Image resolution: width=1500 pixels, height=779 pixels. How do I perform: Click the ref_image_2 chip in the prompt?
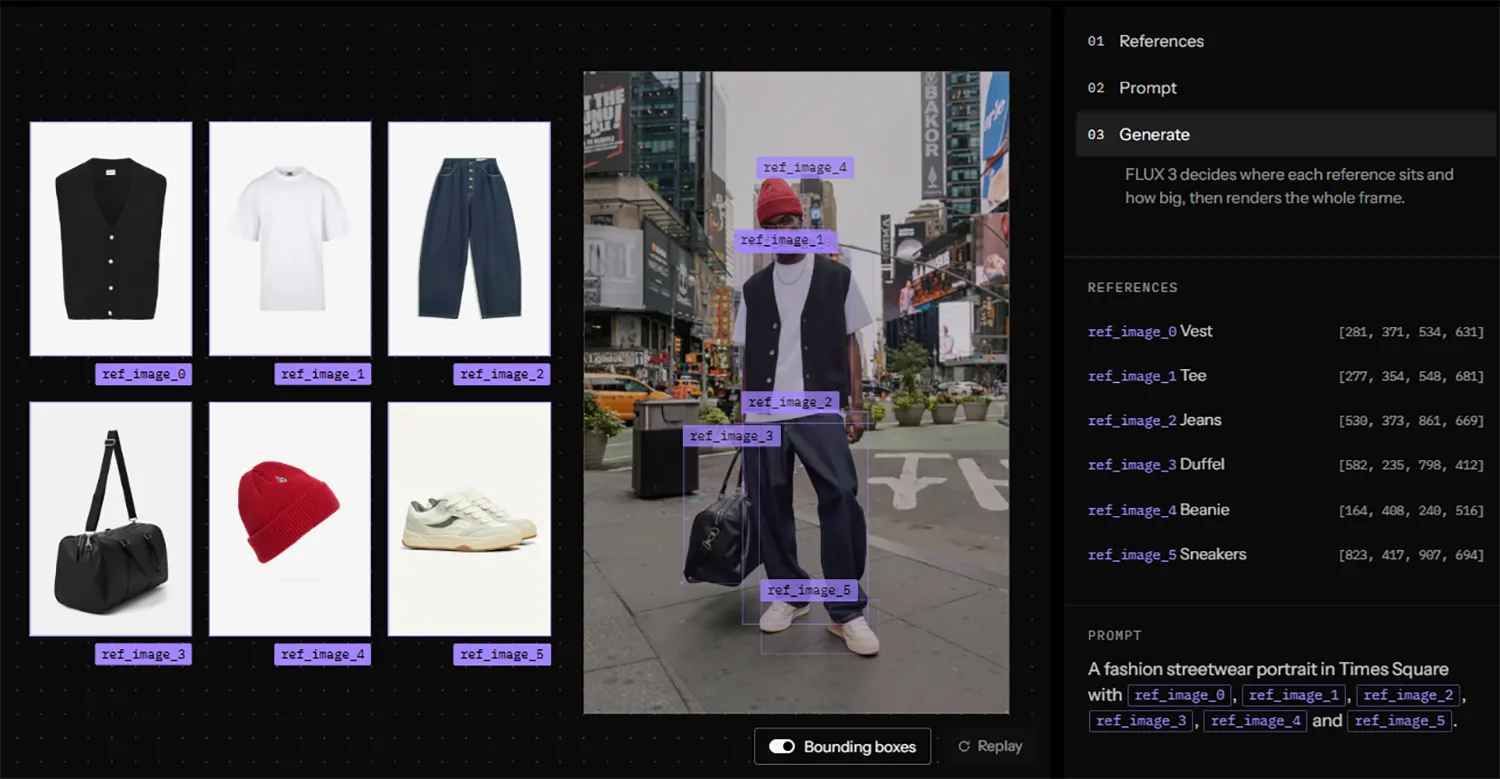click(1409, 695)
